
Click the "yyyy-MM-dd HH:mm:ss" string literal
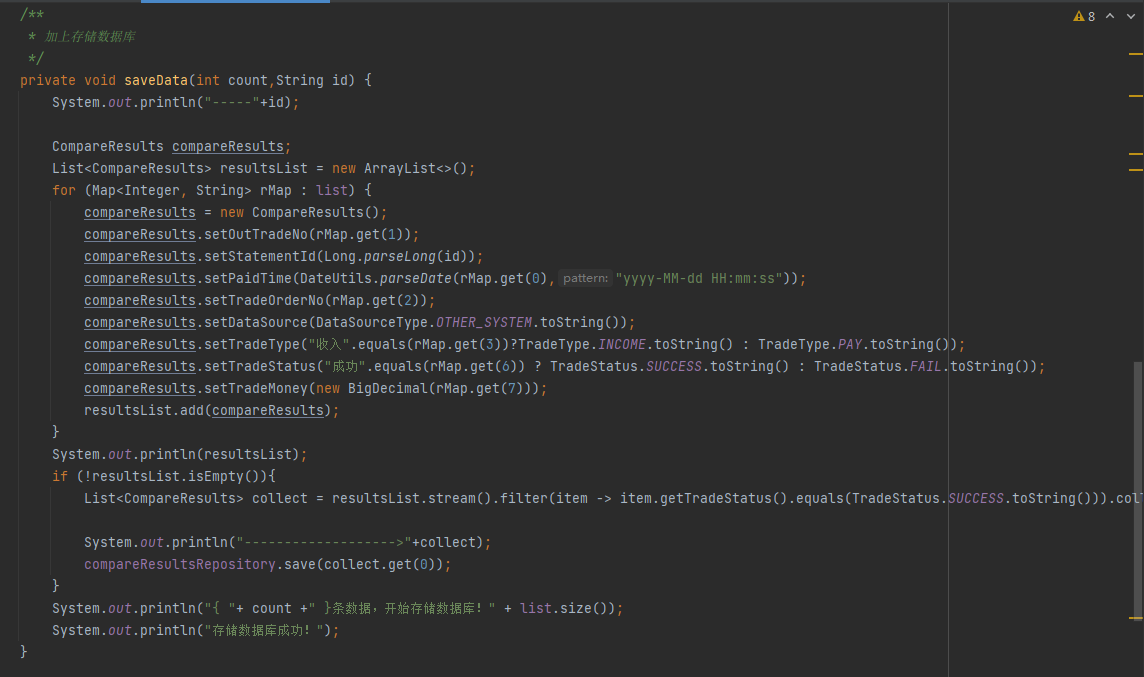click(x=703, y=278)
